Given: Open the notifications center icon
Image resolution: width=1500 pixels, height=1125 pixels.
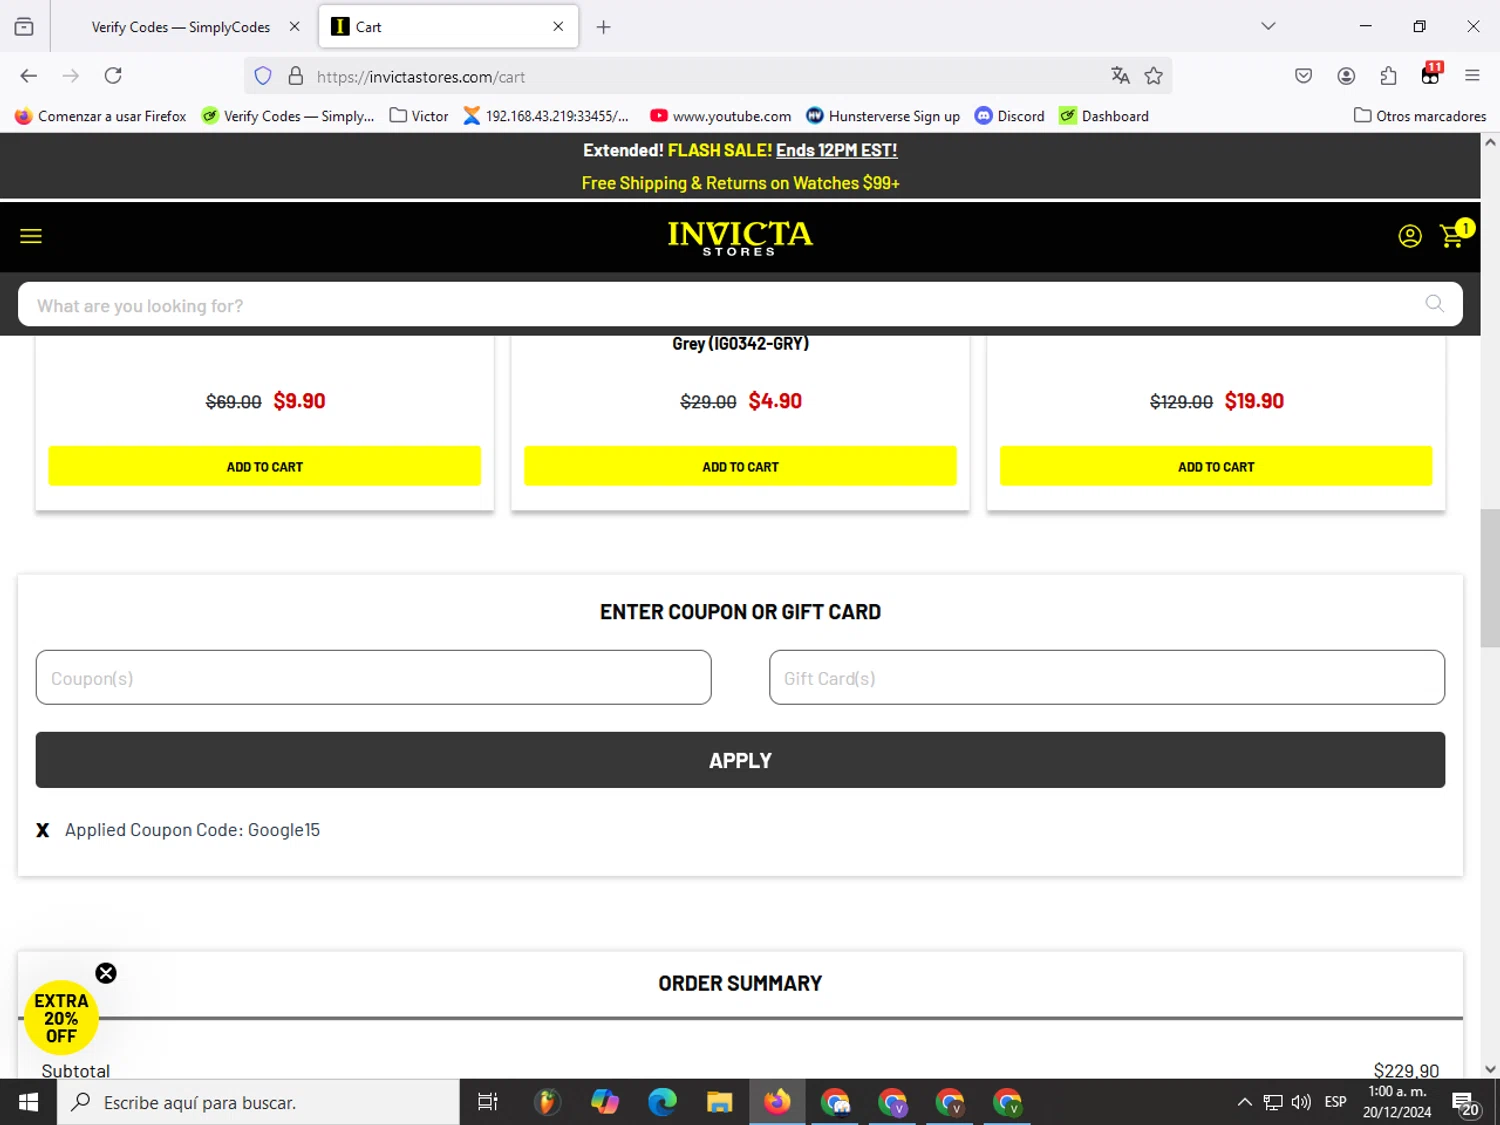Looking at the screenshot, I should [1467, 1103].
